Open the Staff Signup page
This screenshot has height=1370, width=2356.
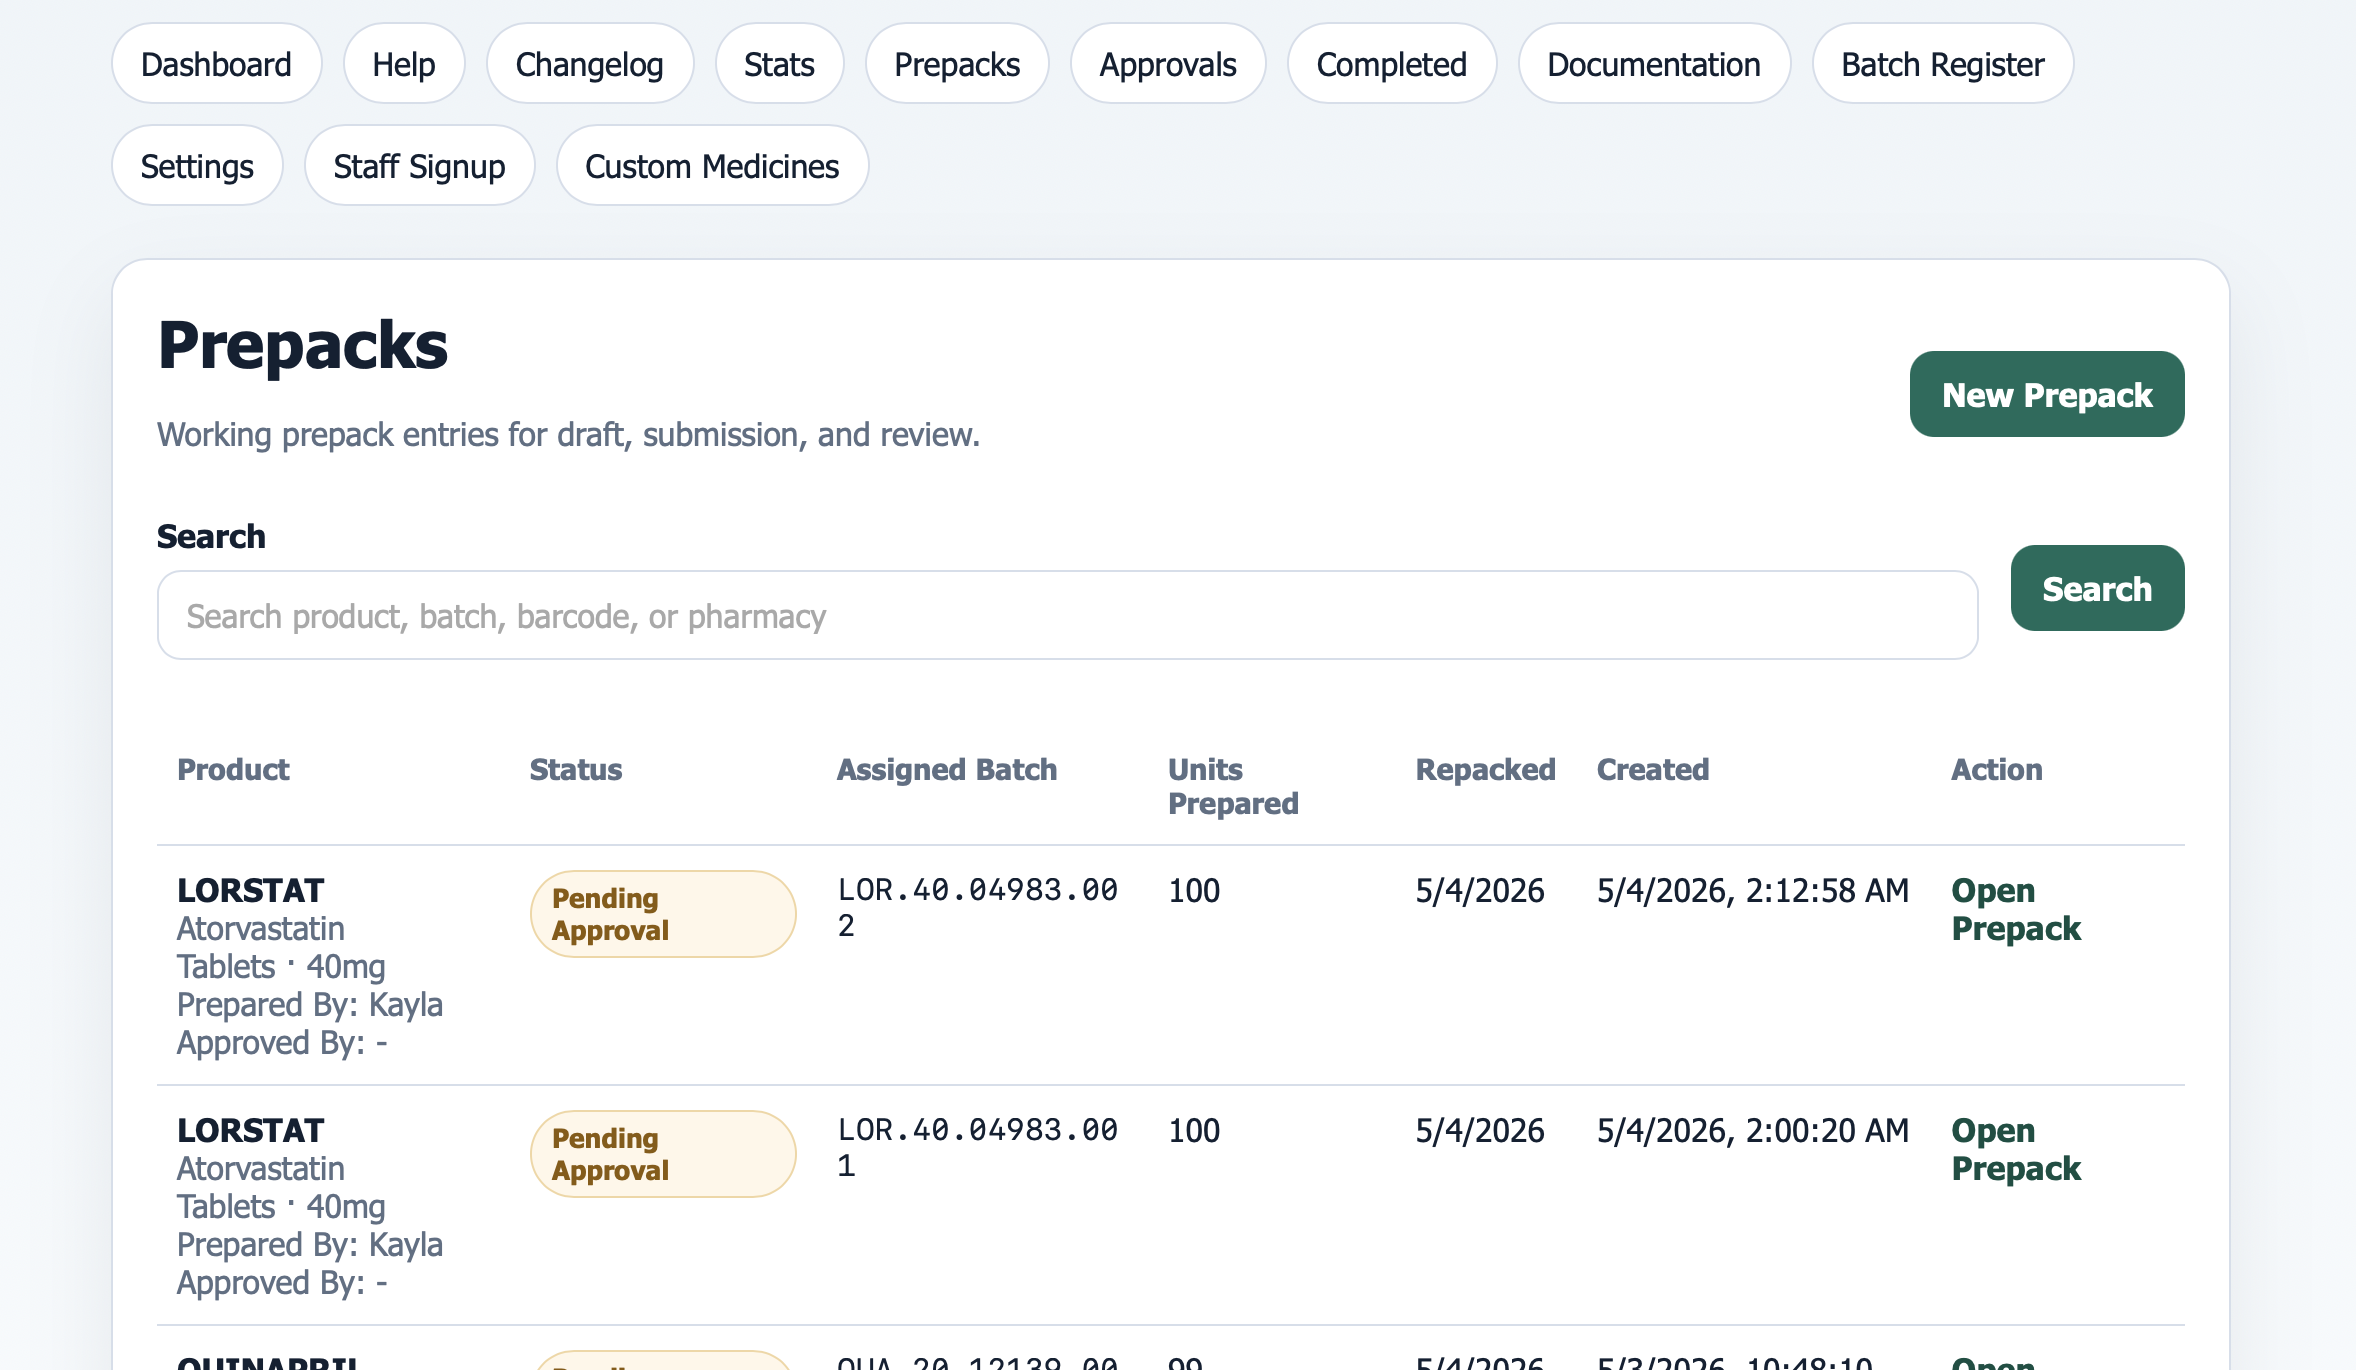419,166
